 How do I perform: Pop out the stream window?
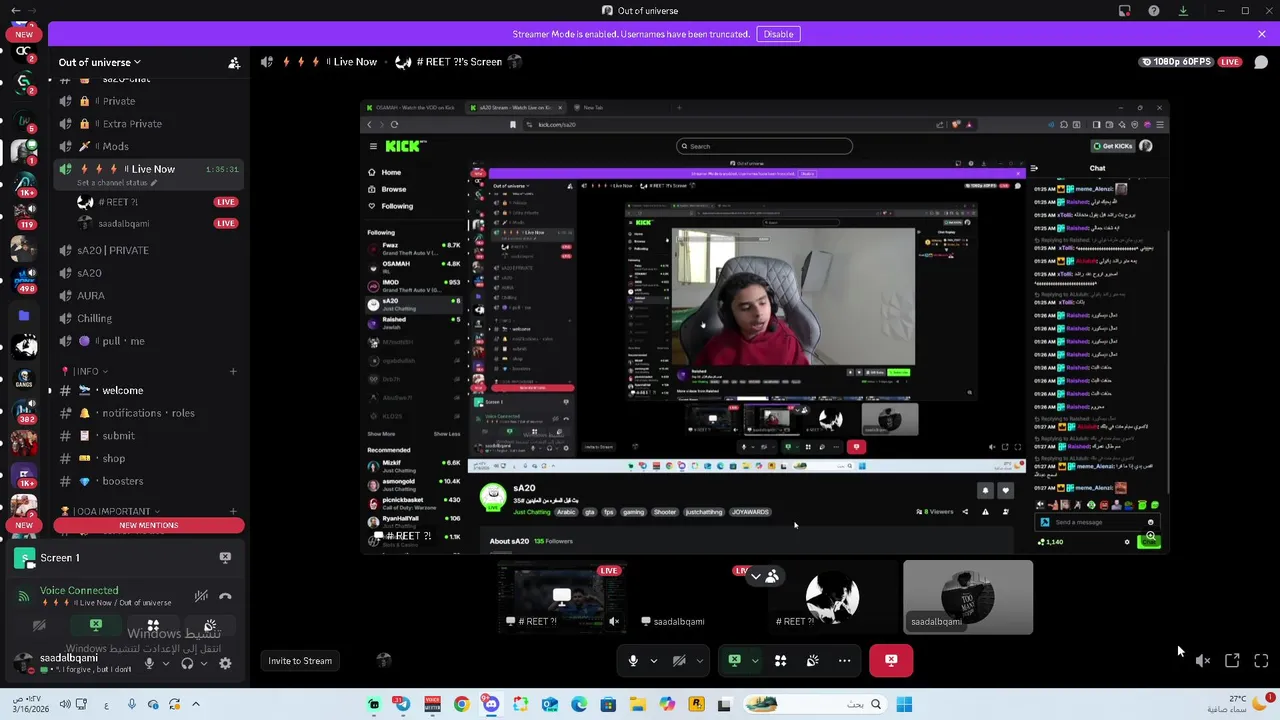(1232, 661)
